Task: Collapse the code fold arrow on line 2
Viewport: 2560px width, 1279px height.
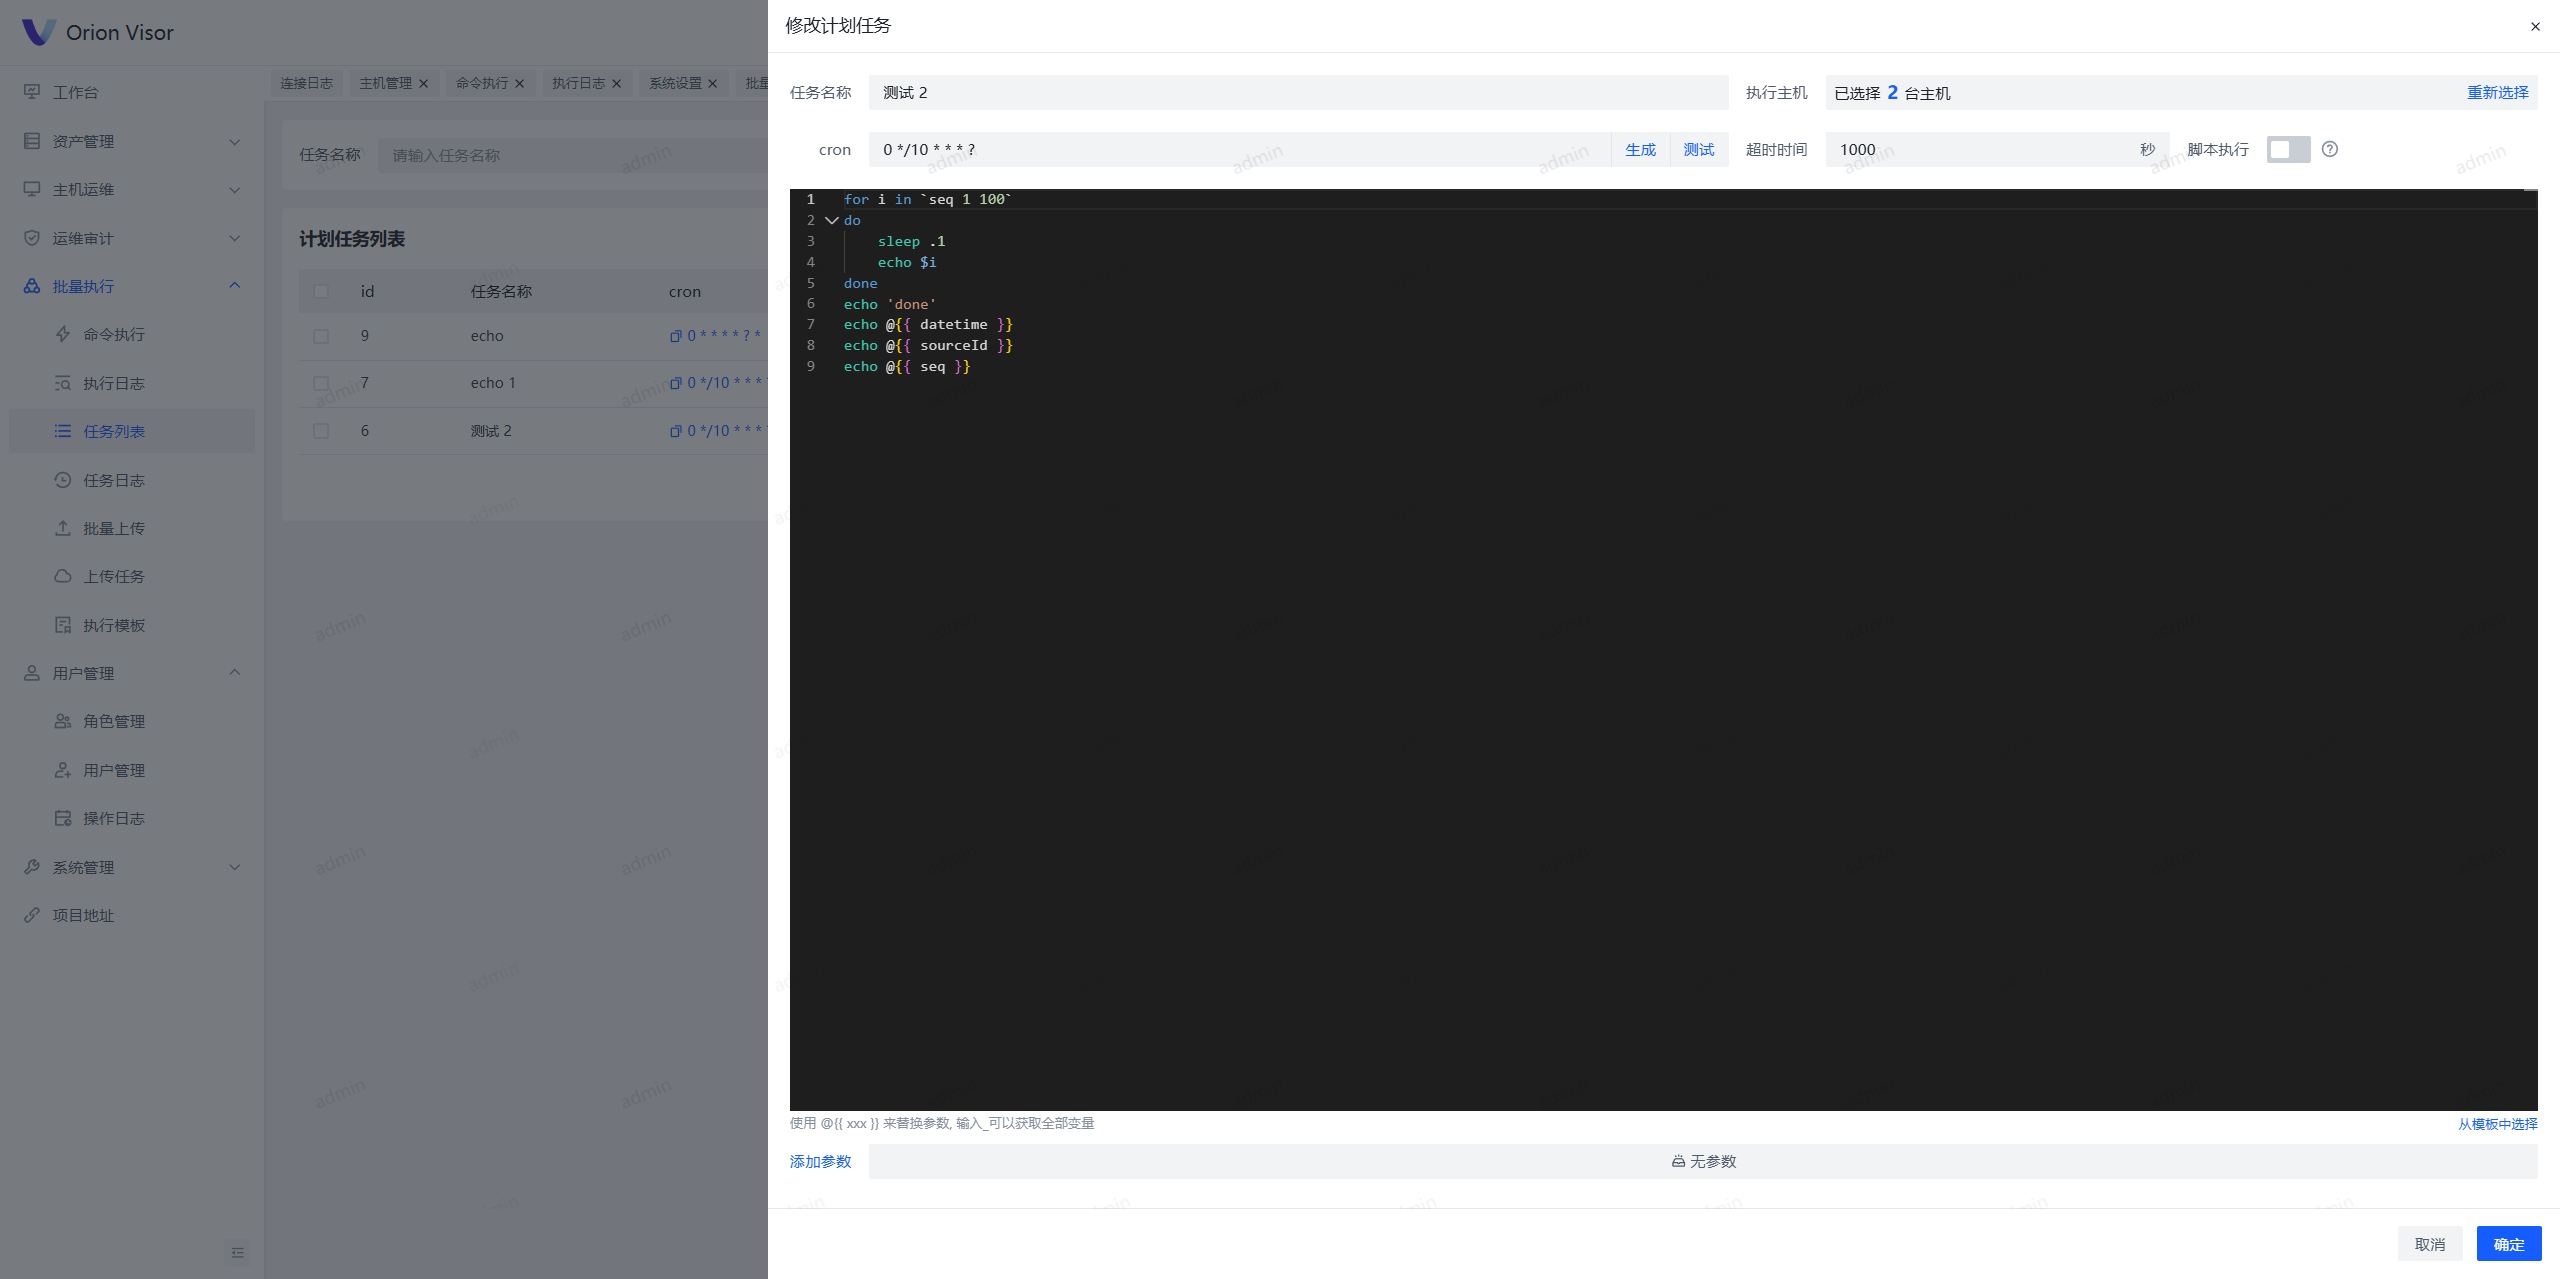Action: click(831, 220)
